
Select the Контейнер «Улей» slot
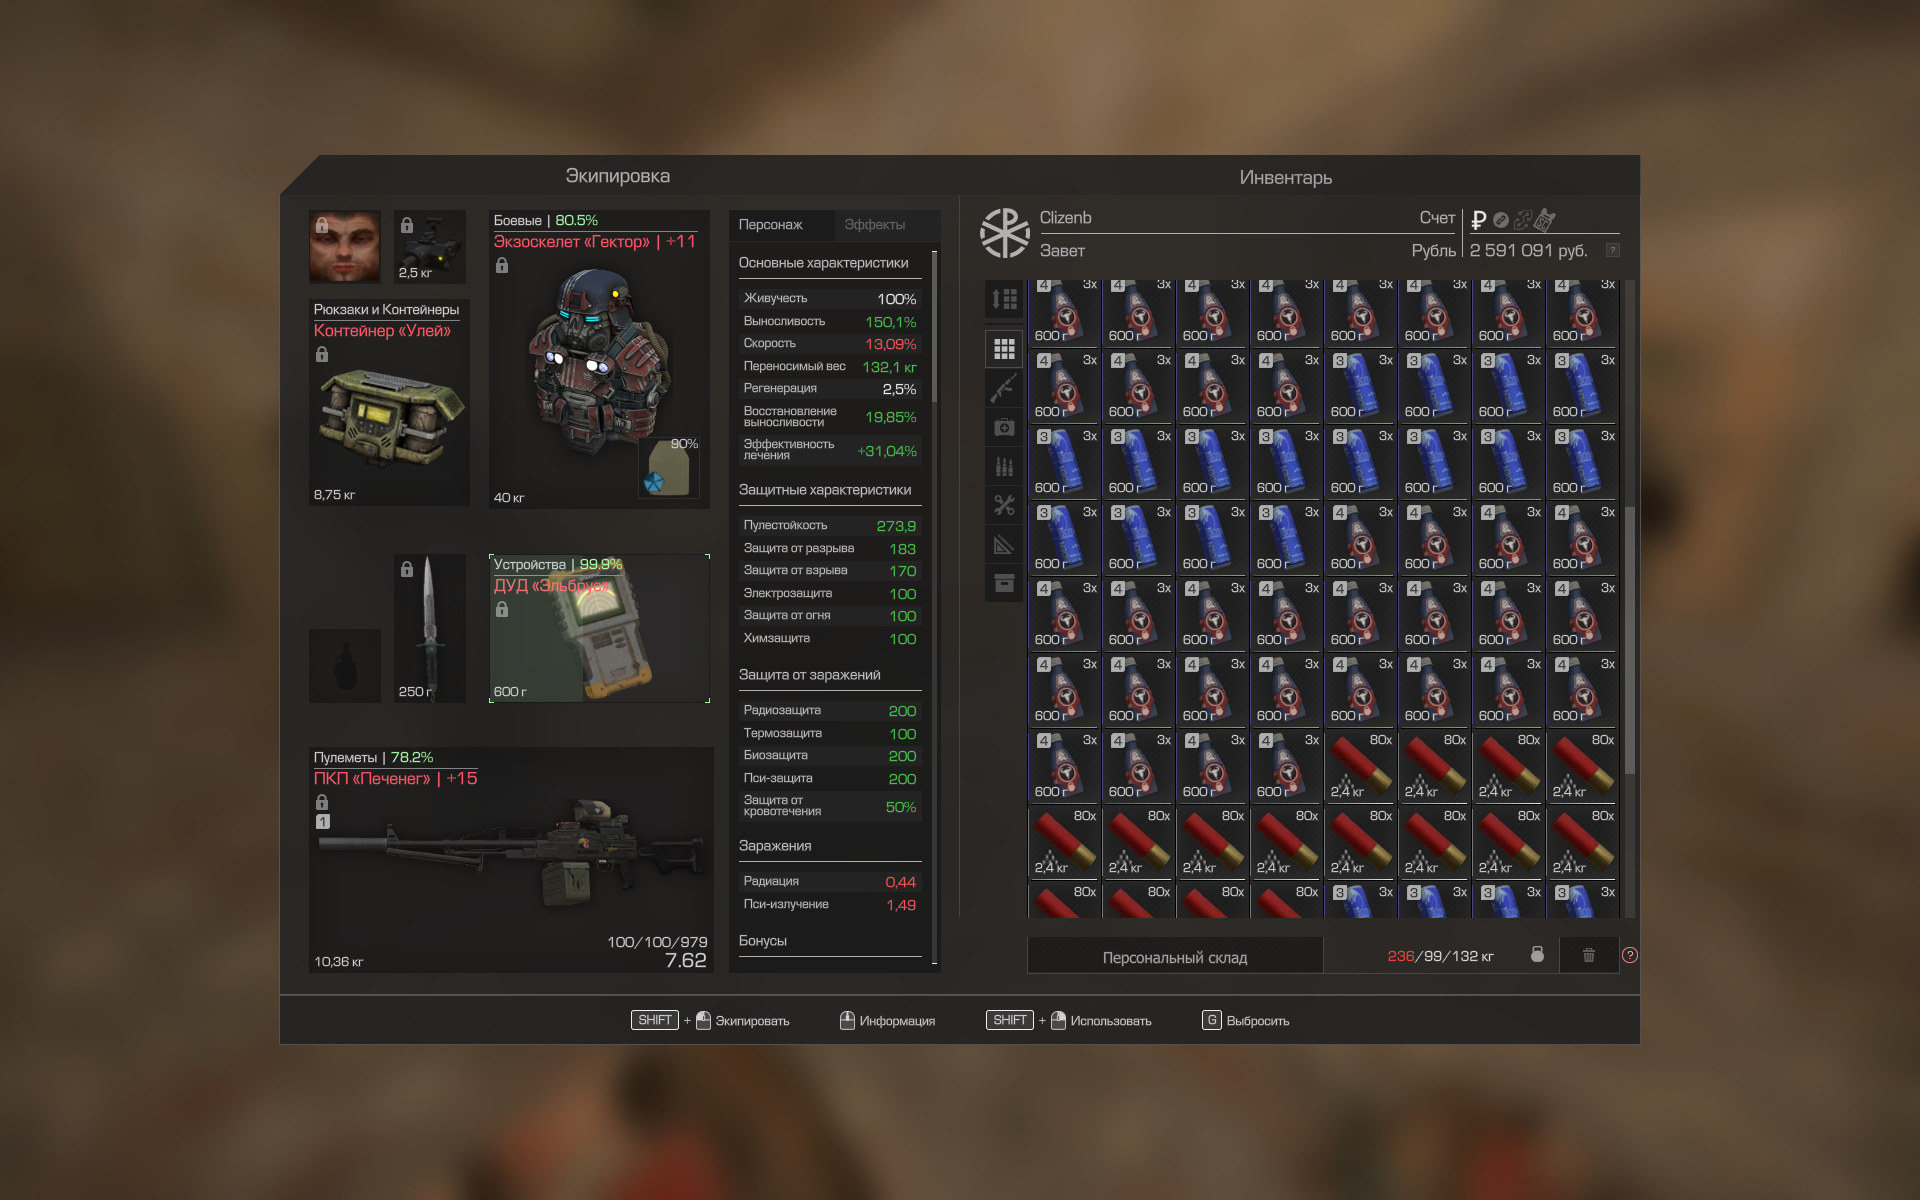(x=389, y=402)
